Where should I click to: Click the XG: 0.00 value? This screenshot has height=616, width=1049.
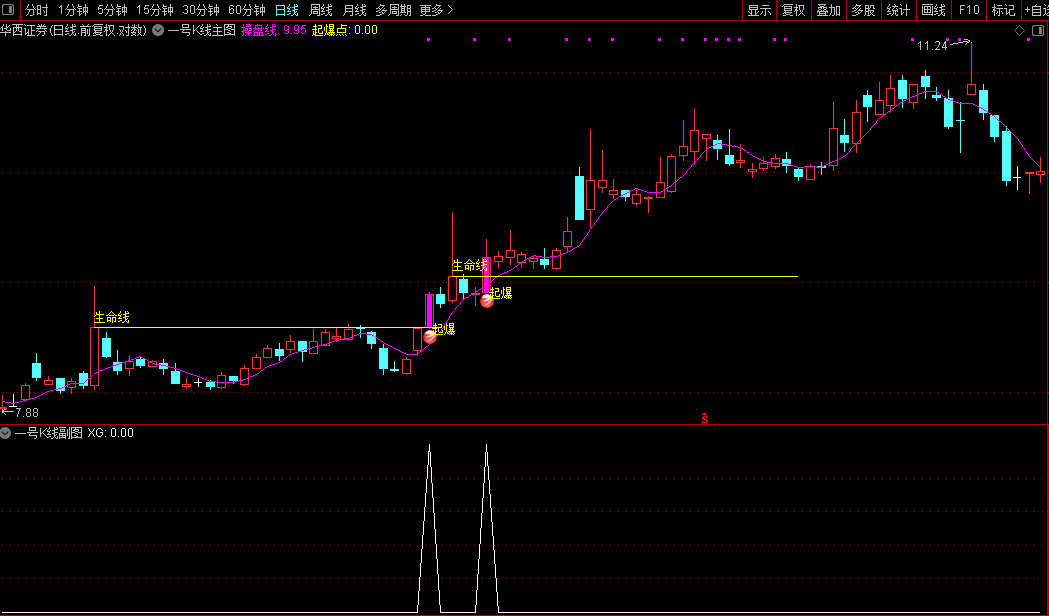pos(110,433)
